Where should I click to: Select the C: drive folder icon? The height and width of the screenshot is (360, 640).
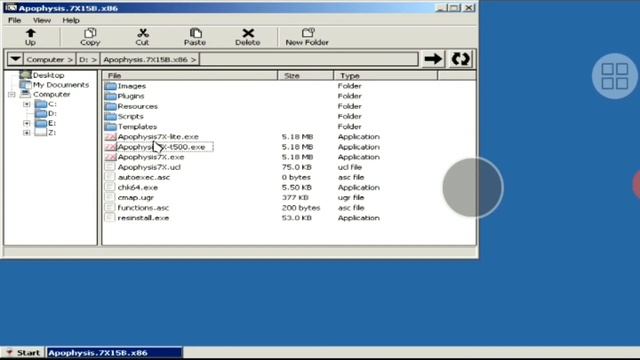[40, 104]
